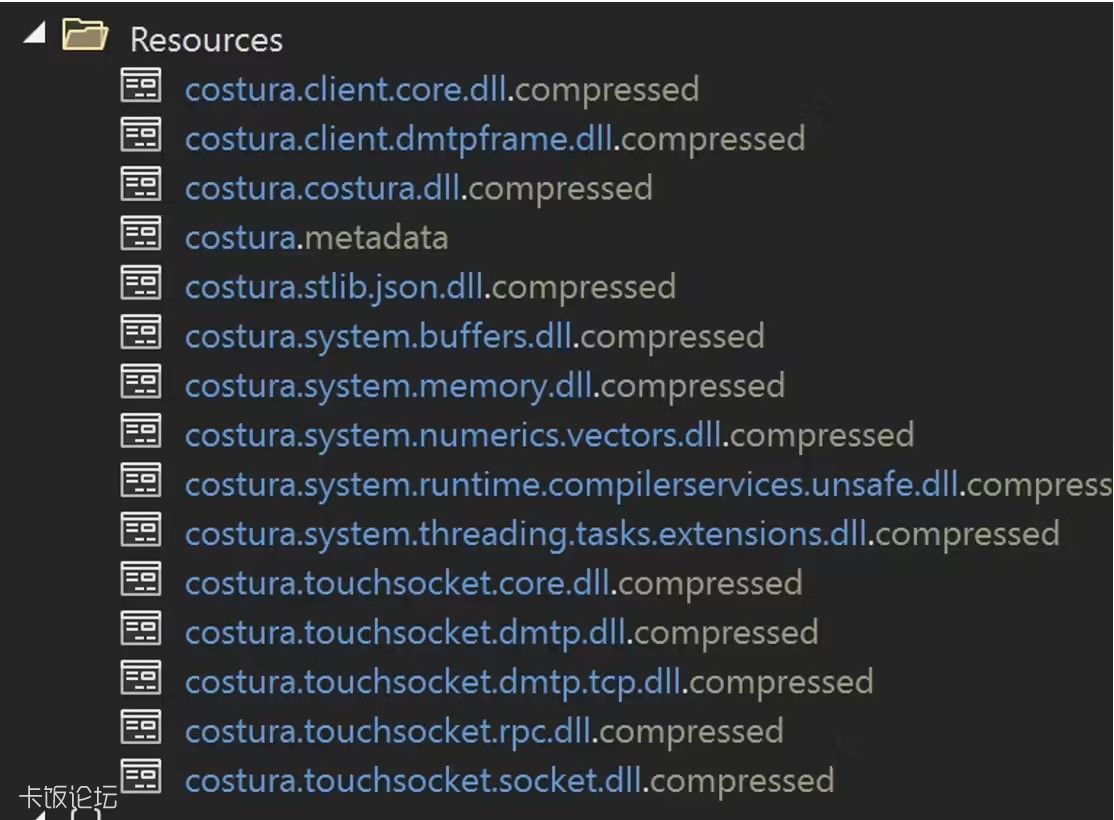Open costura.touchsocket.rpc.dll.compressed resource
Viewport: 1114px width, 820px height.
[x=484, y=732]
